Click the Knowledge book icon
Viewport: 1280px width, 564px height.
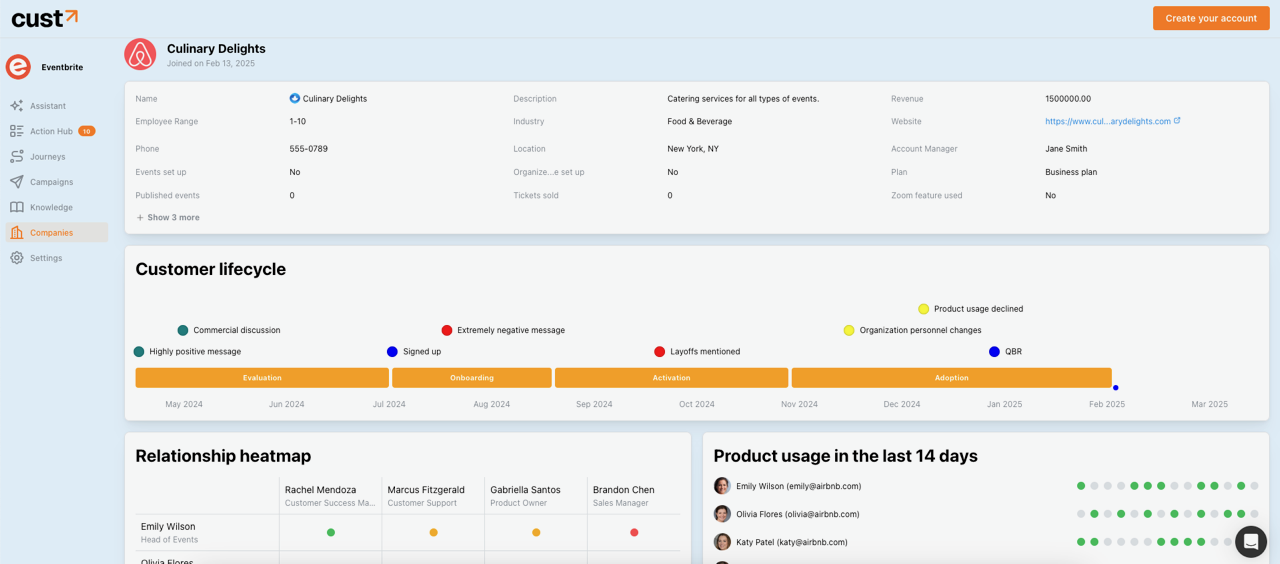tap(17, 207)
